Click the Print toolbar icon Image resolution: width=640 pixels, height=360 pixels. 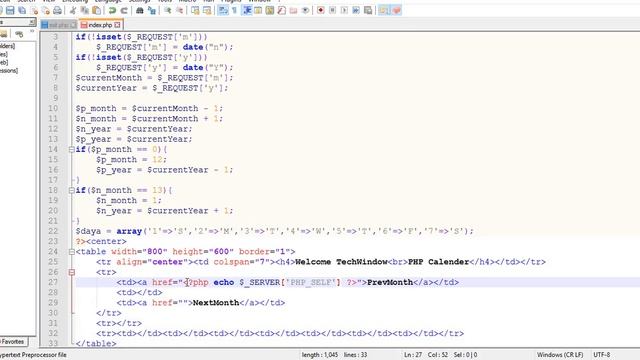pos(58,10)
